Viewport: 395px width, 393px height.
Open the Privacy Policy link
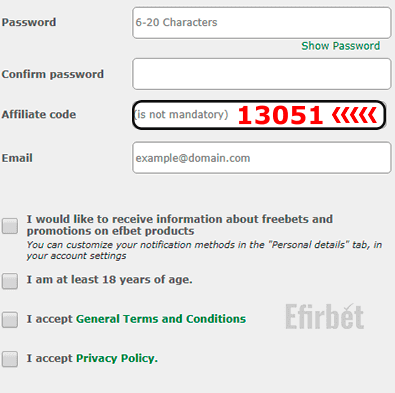tap(117, 358)
